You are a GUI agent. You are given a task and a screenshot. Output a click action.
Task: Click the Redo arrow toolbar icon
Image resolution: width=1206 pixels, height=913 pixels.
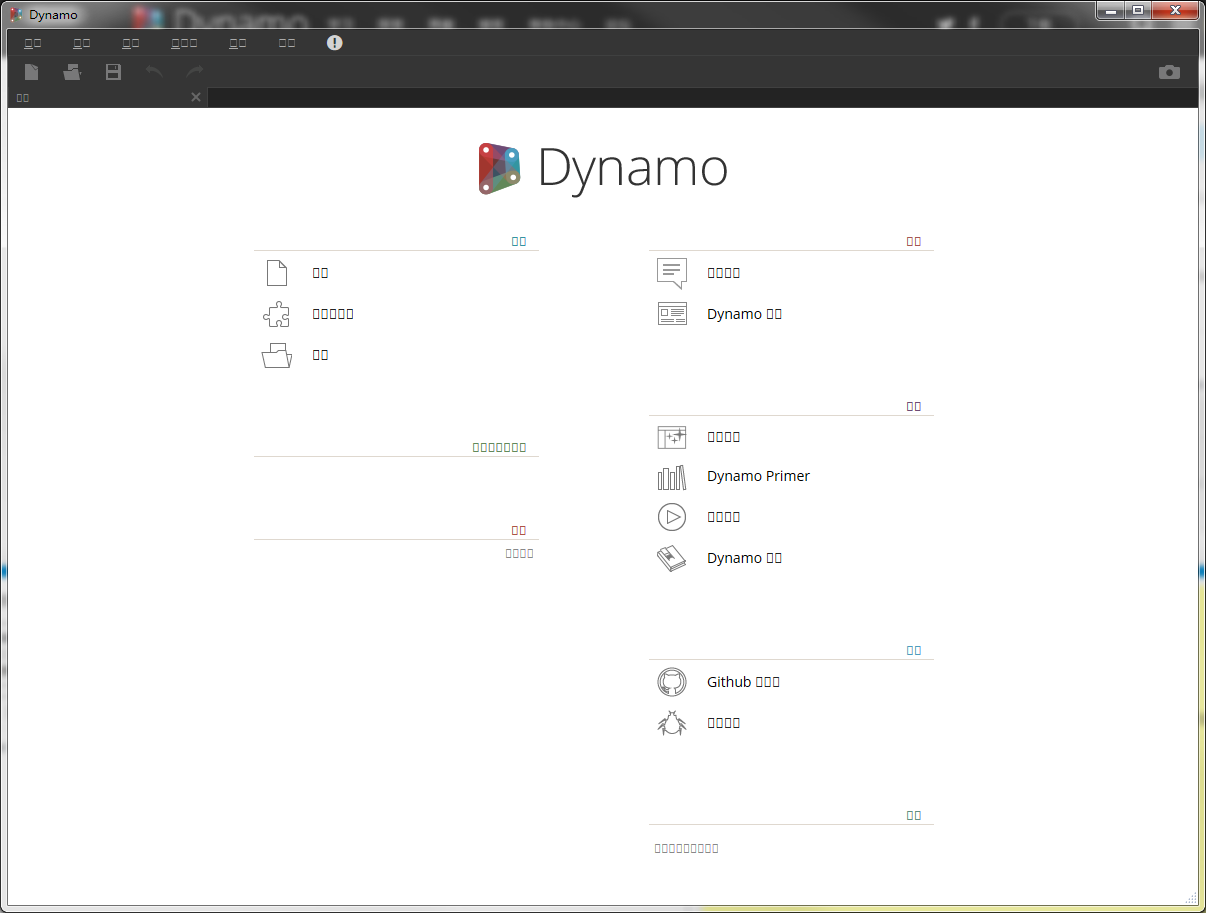[195, 72]
